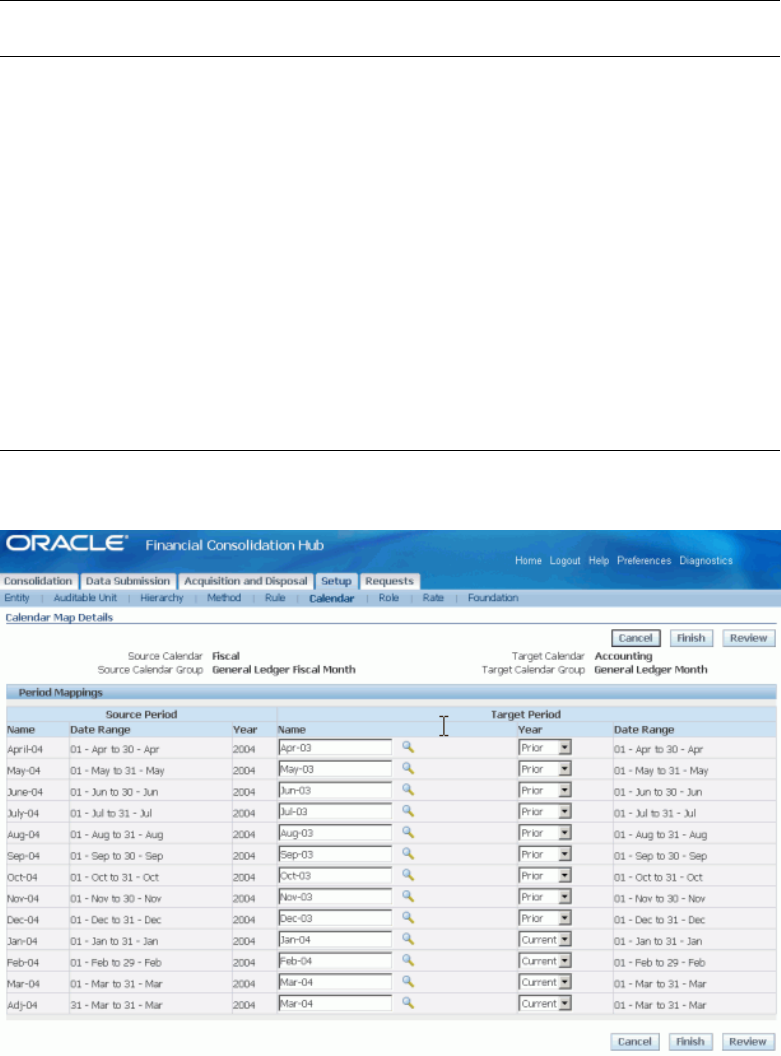Click the 'General Ledger Fiscal Month' value
The image size is (781, 1056).
pyautogui.click(x=283, y=669)
